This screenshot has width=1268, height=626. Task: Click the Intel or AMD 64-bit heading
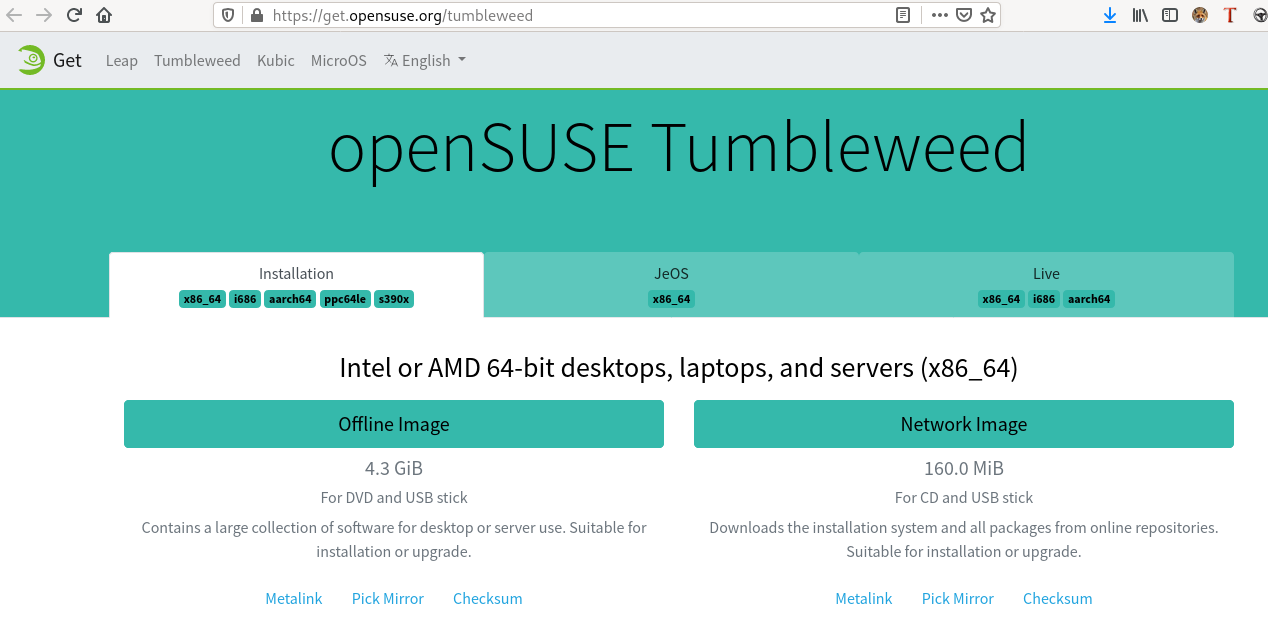click(x=679, y=368)
